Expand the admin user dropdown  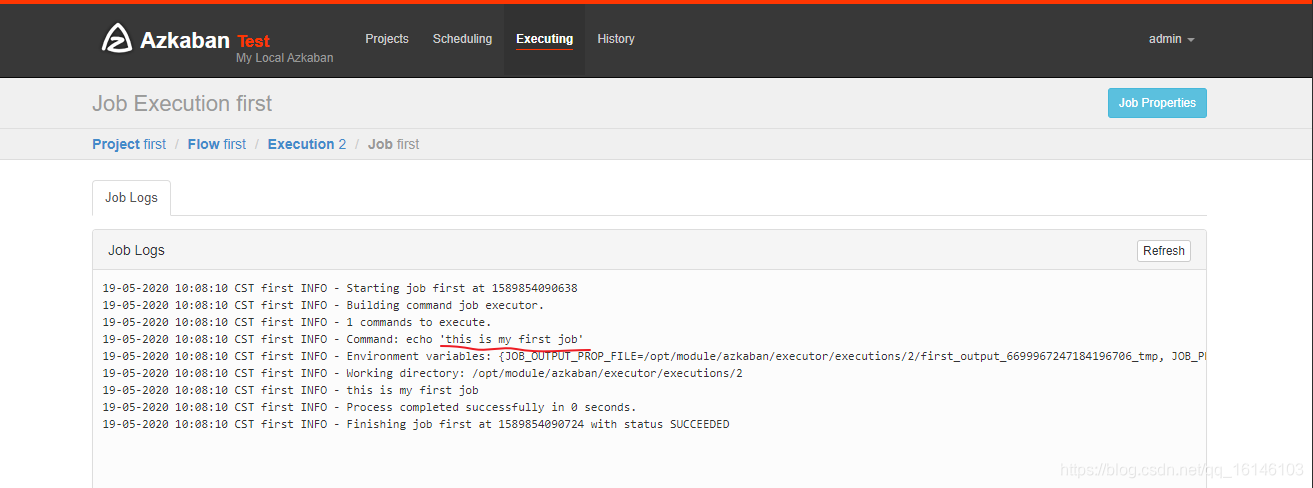click(x=1172, y=39)
